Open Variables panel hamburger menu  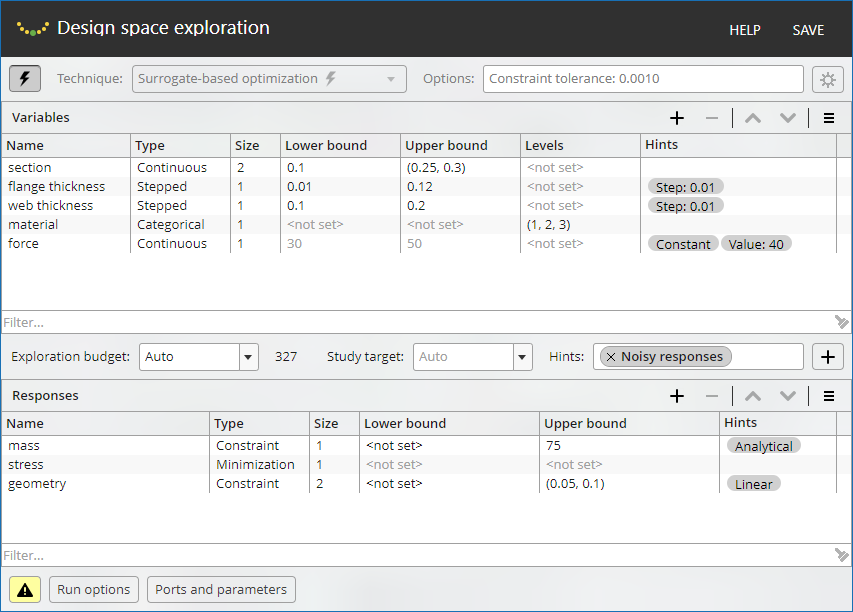829,118
